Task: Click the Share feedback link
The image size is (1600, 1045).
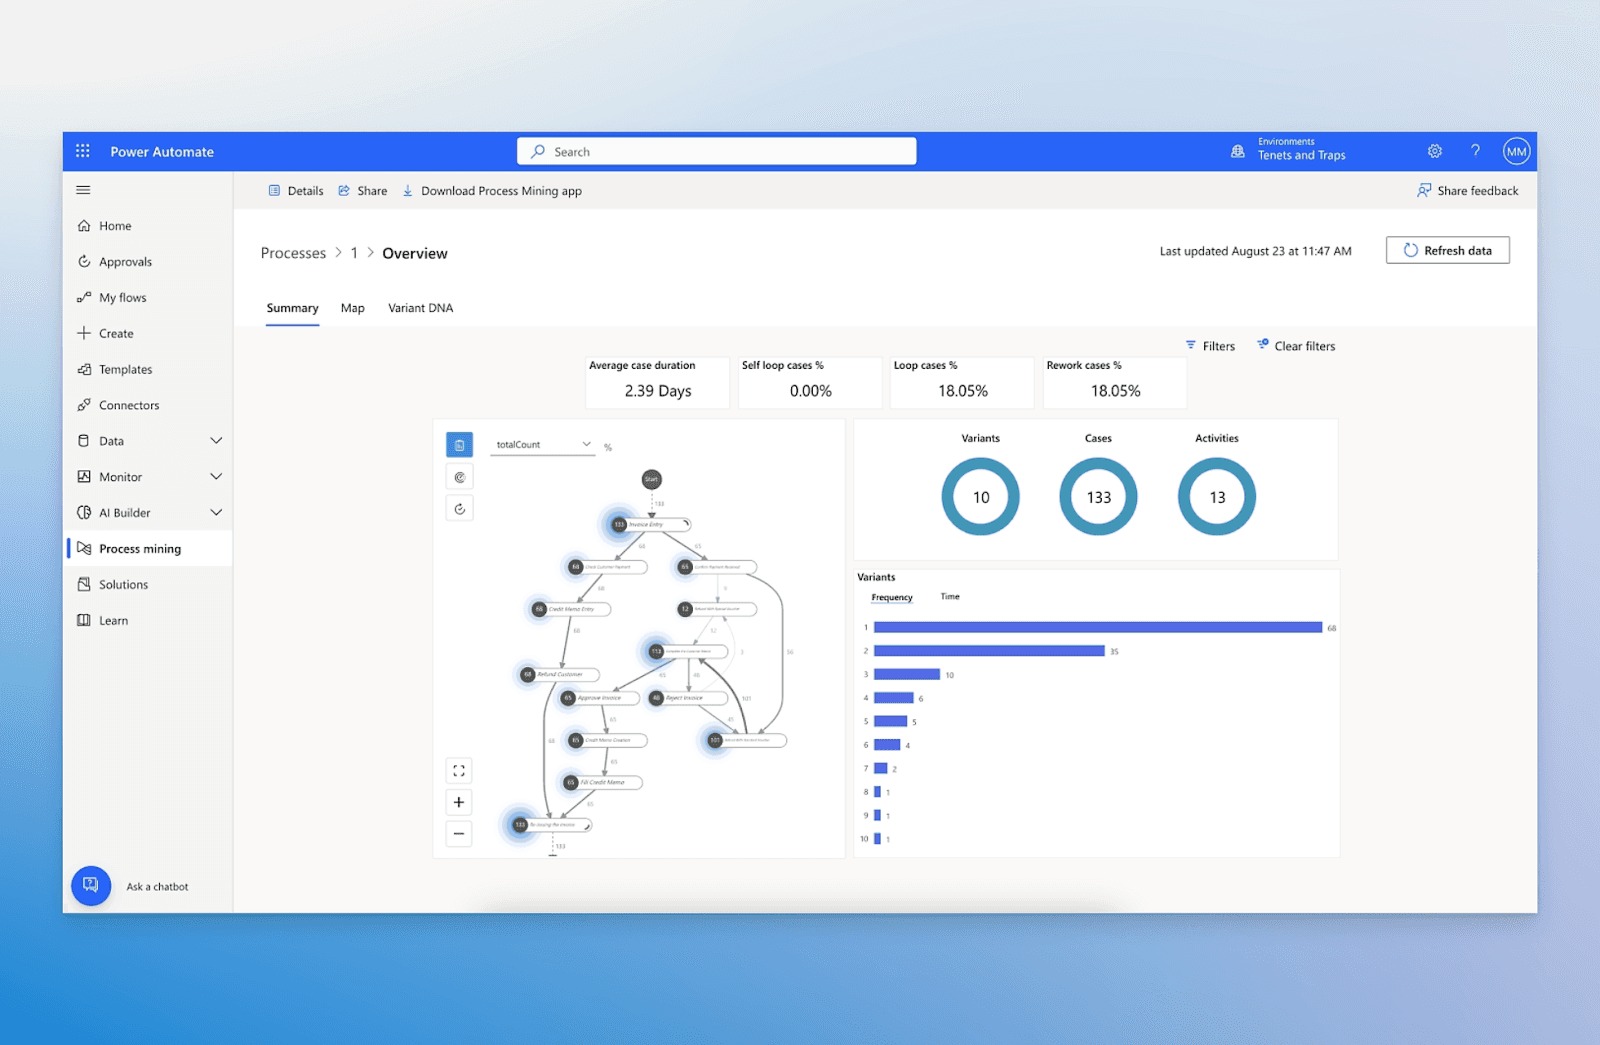Action: pos(1468,190)
